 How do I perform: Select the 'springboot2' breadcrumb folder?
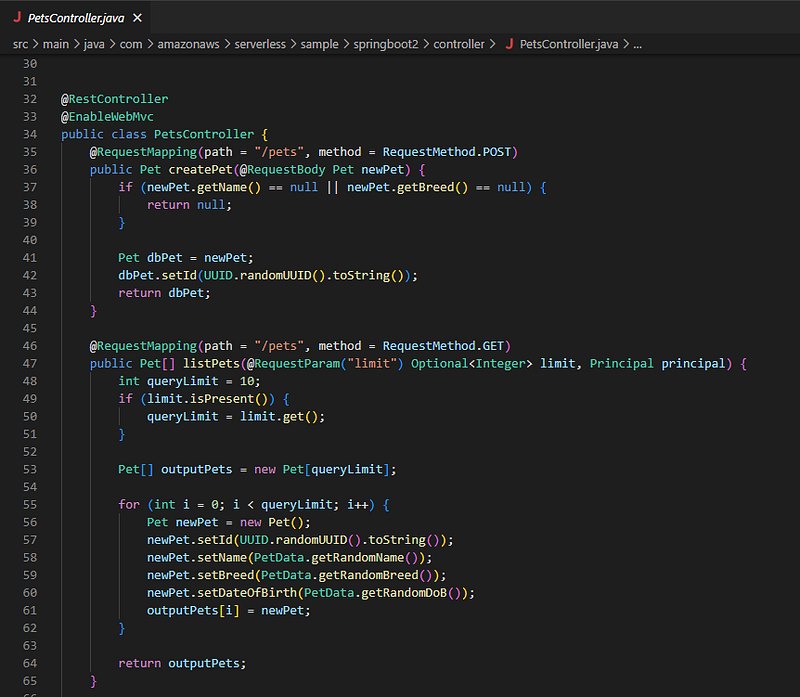[x=387, y=44]
